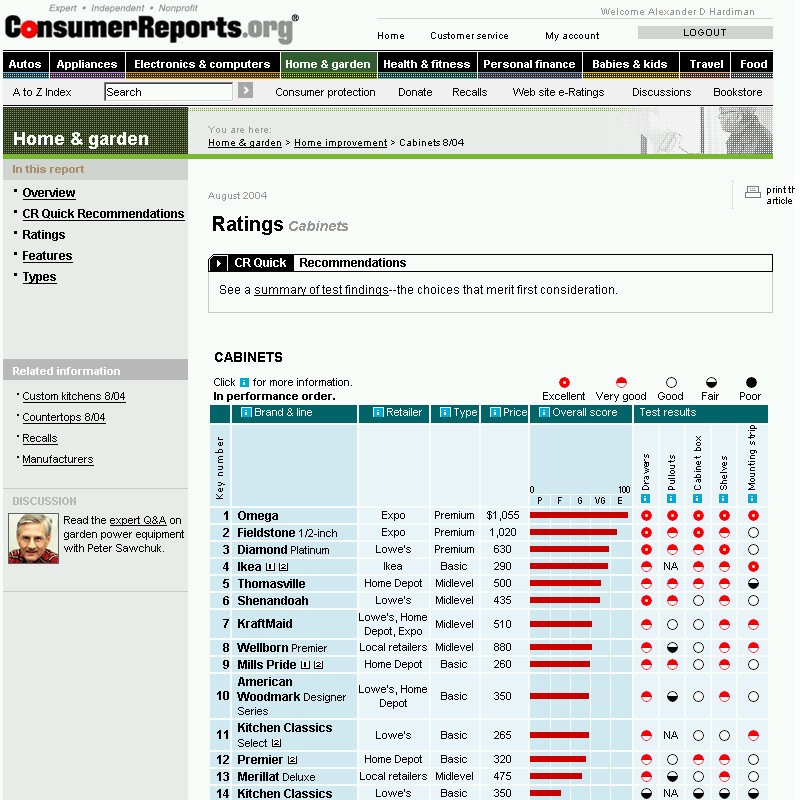Click info icon next to Type header
This screenshot has width=800, height=800.
445,412
